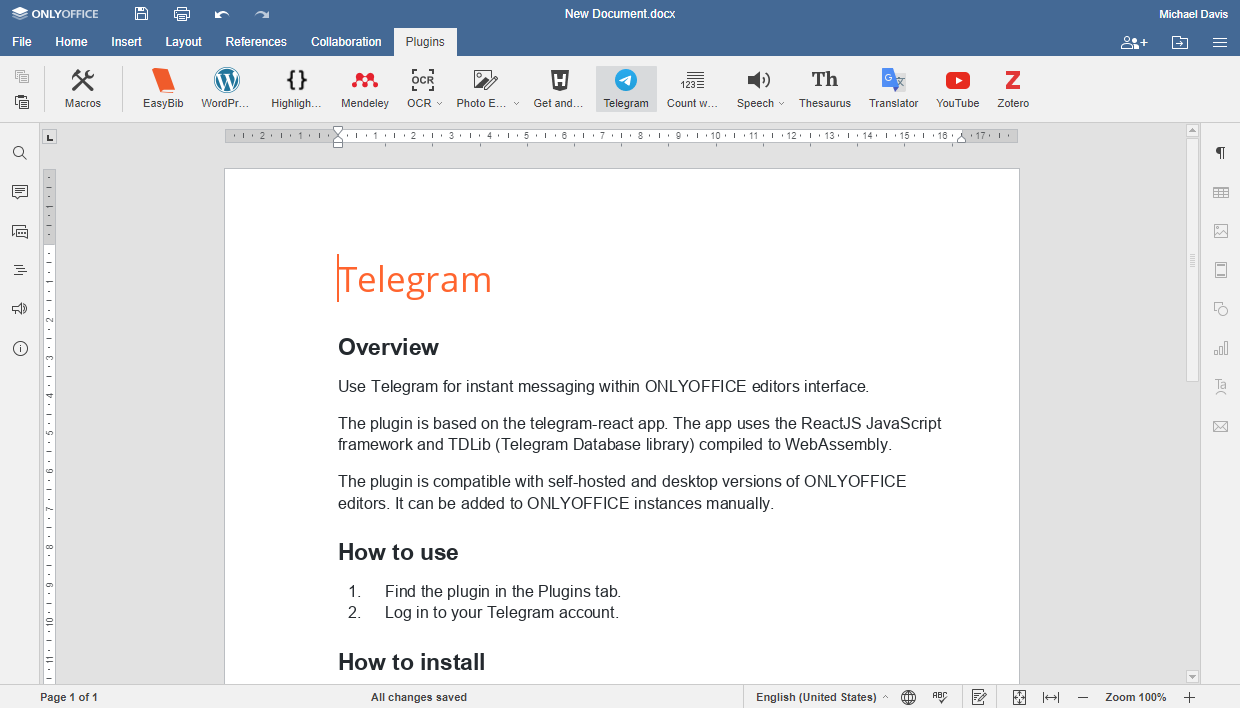Open the Chat panel in left sidebar
1240x708 pixels.
click(20, 231)
